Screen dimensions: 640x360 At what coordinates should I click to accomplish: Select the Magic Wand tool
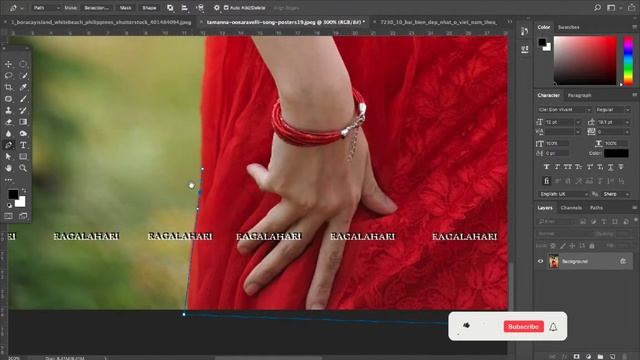[x=23, y=76]
